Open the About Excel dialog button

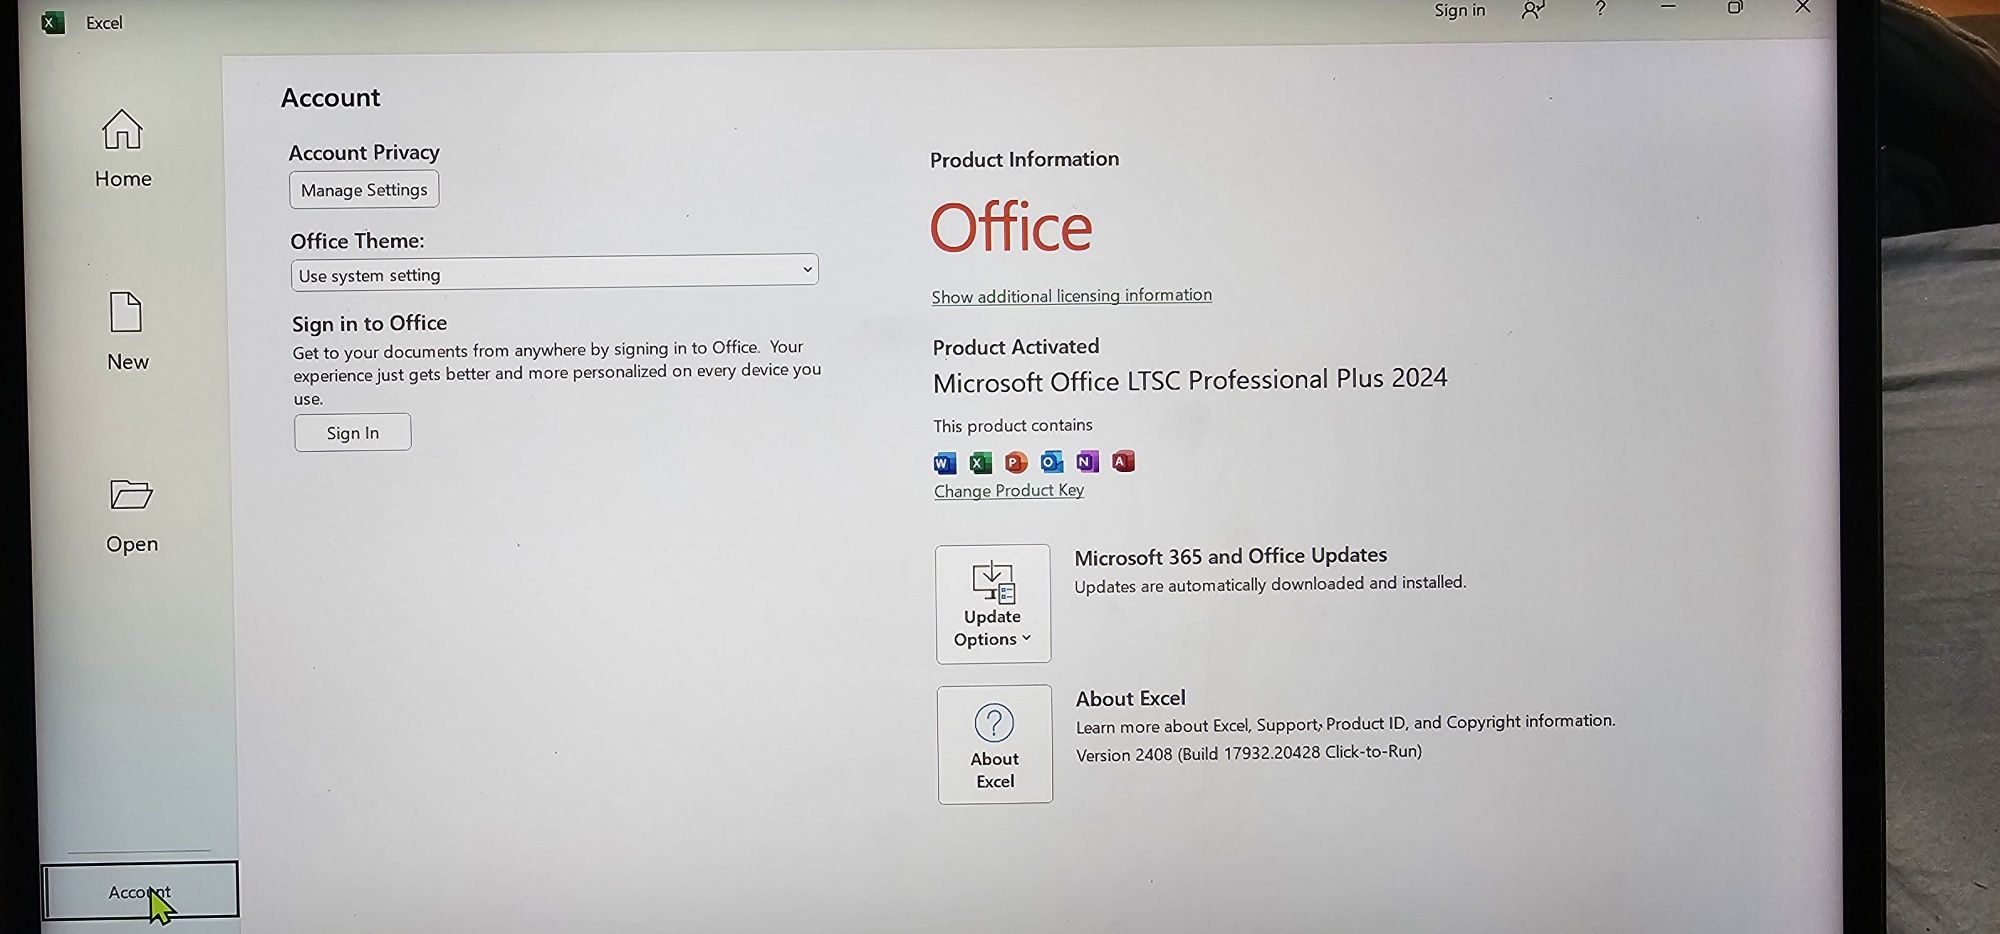[995, 744]
